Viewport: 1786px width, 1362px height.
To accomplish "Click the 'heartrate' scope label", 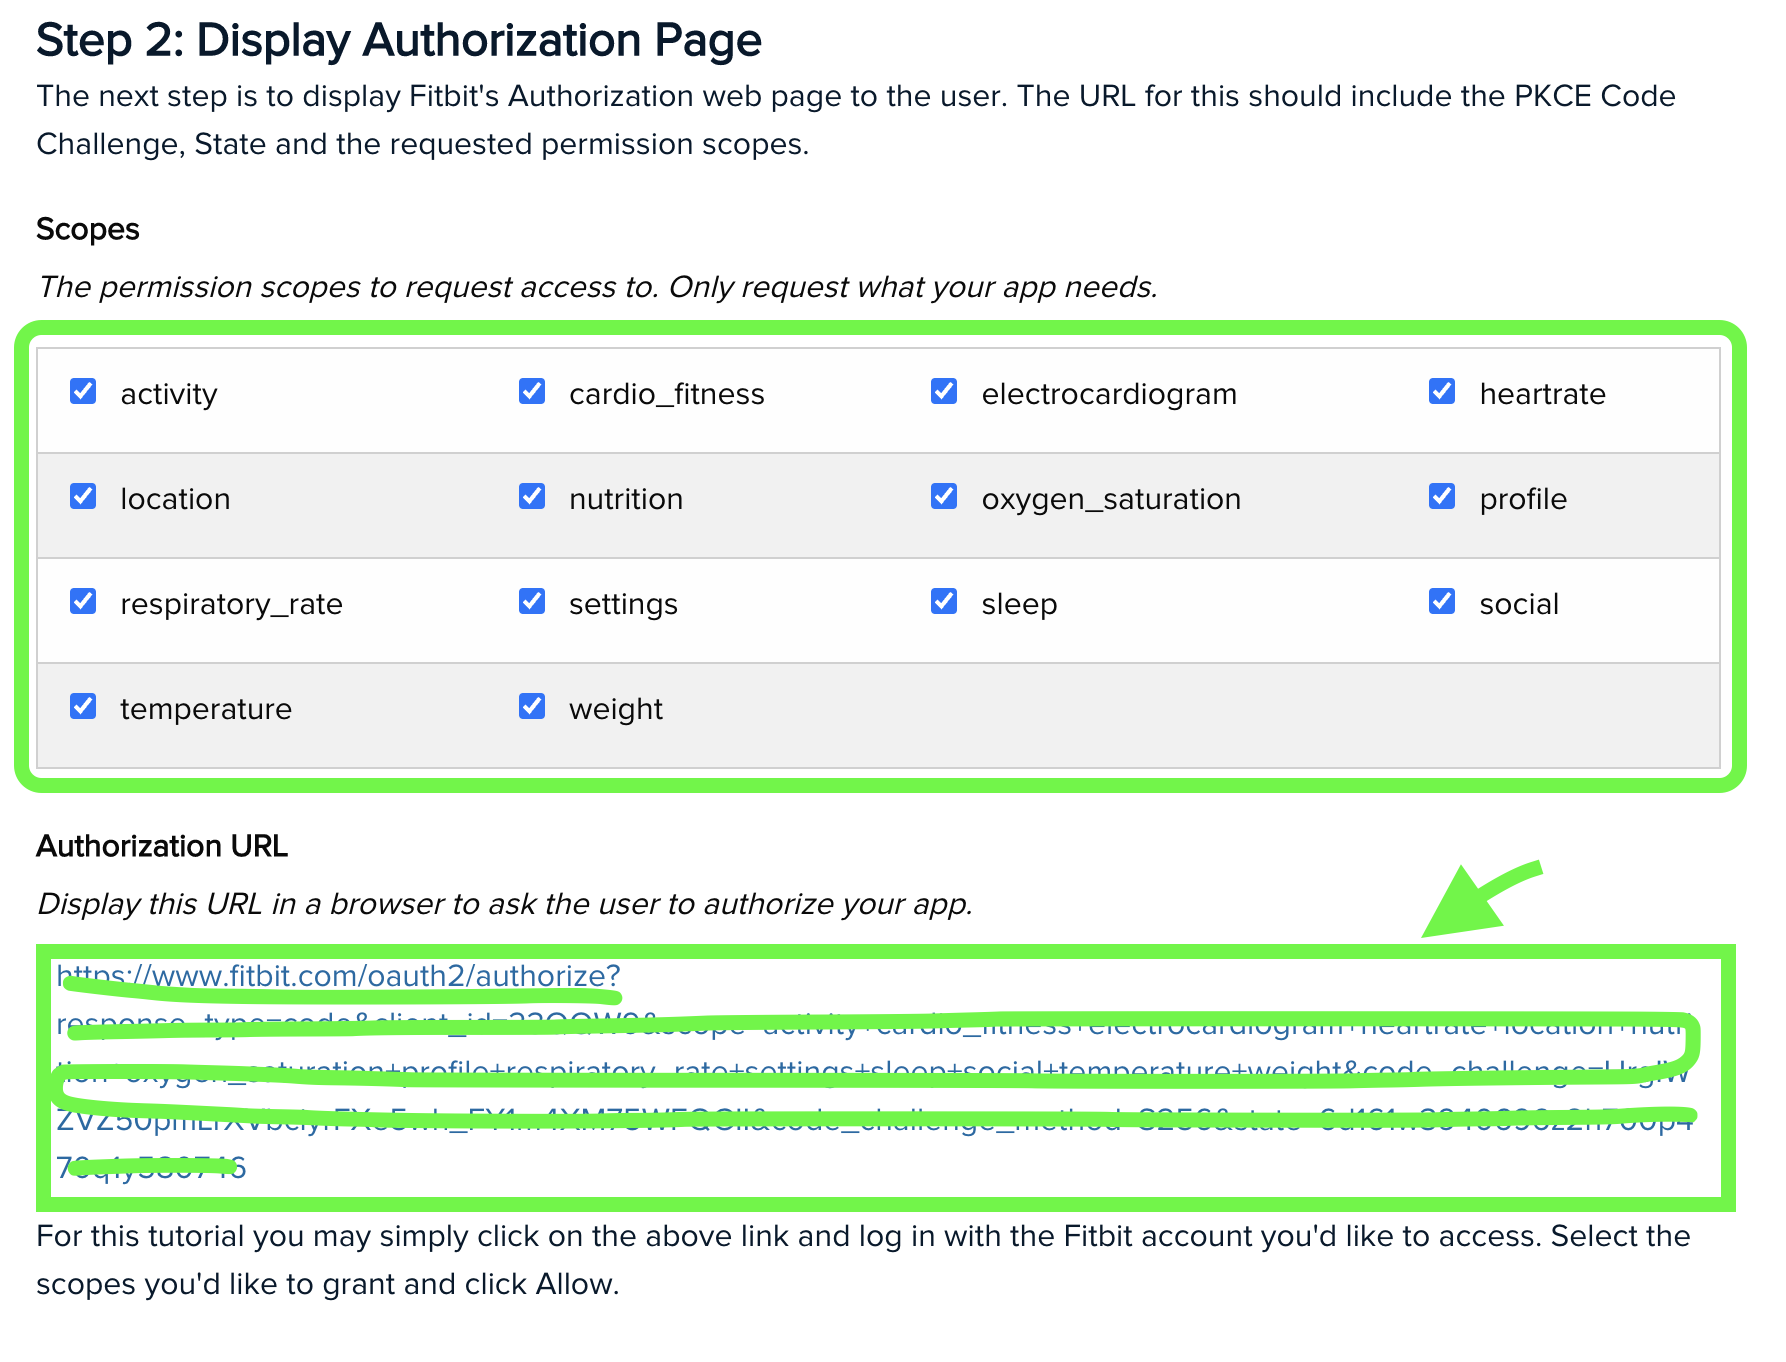I will [x=1542, y=394].
